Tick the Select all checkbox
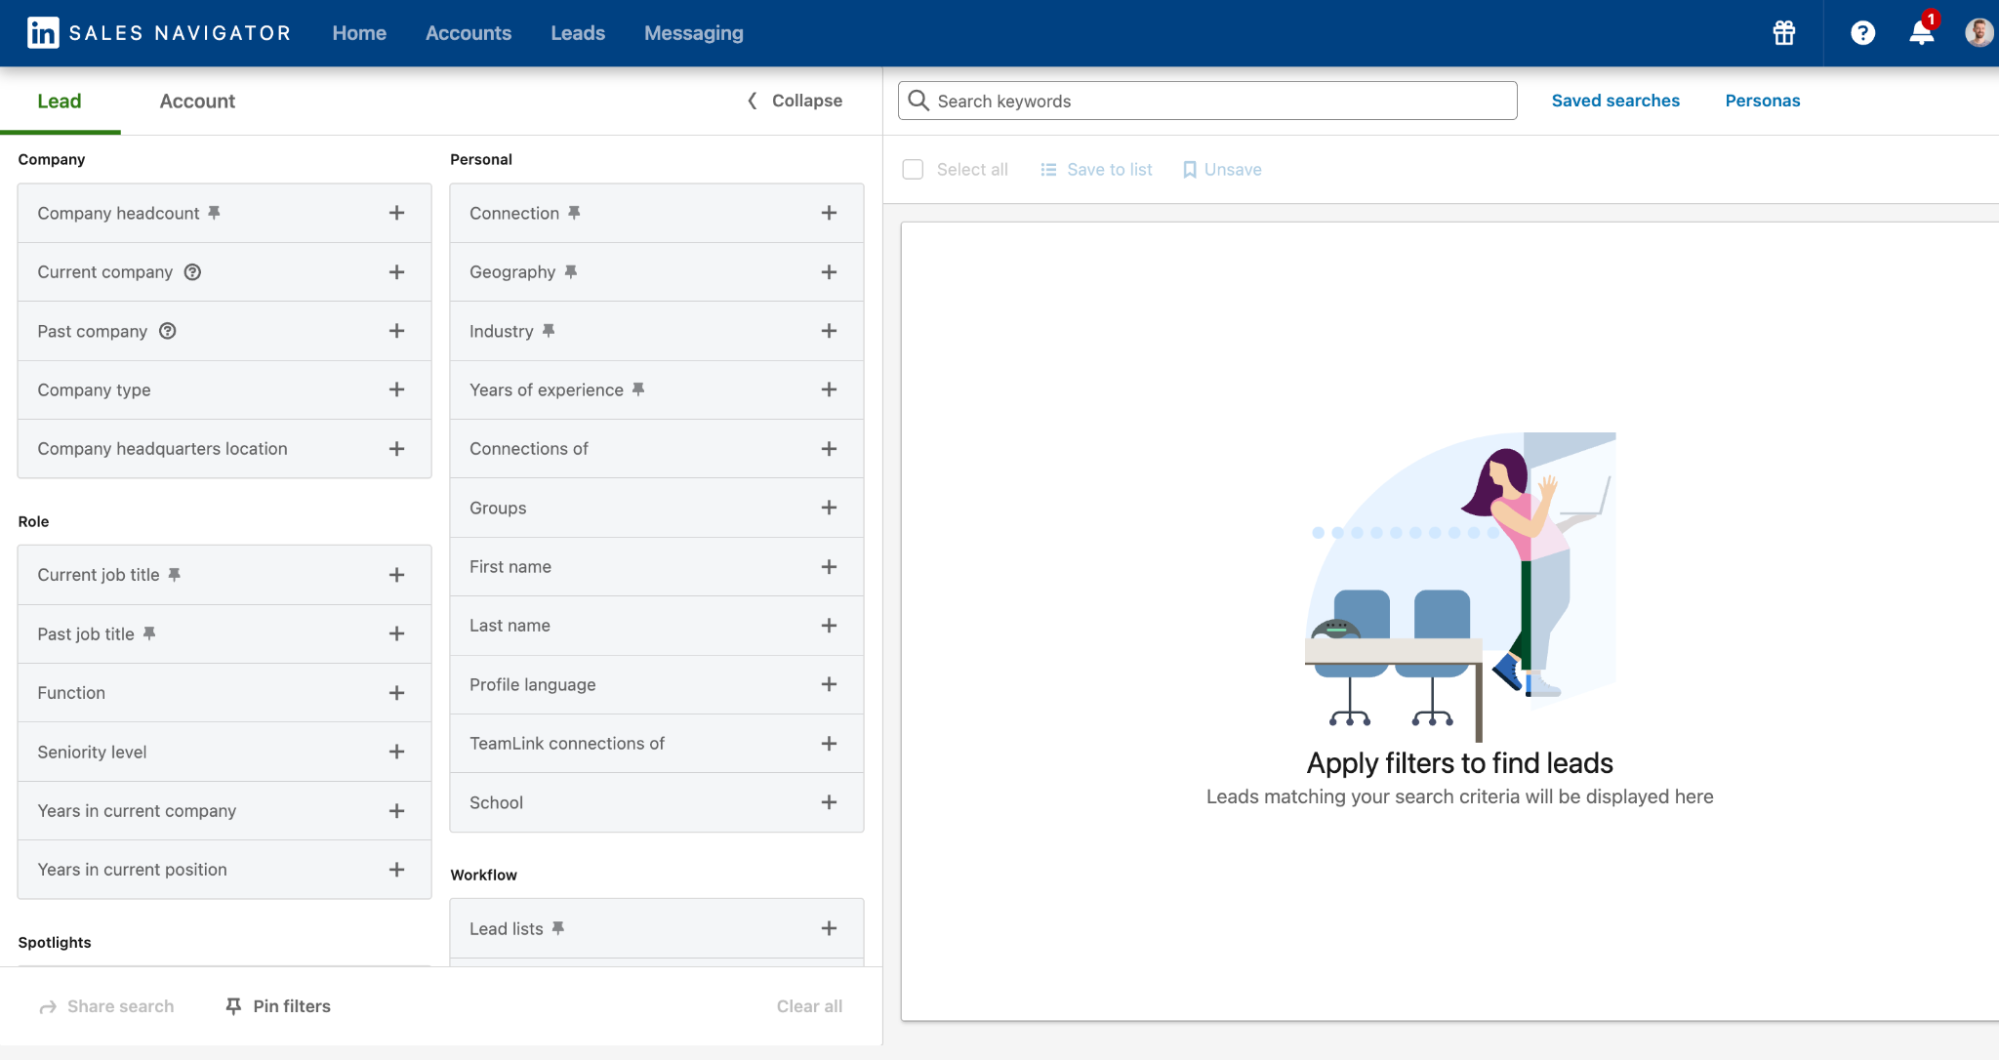The image size is (1999, 1061). click(913, 170)
